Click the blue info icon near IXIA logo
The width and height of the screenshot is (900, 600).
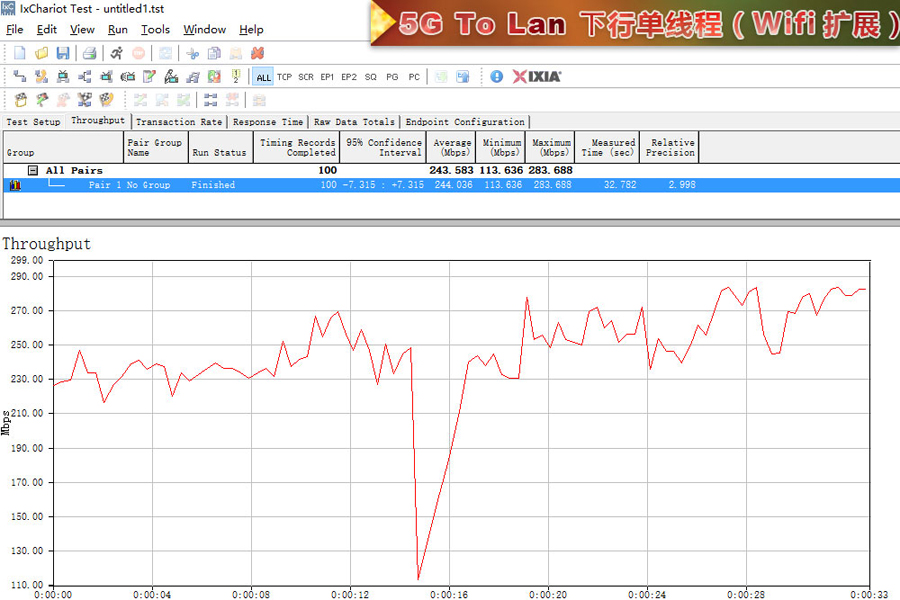point(496,76)
